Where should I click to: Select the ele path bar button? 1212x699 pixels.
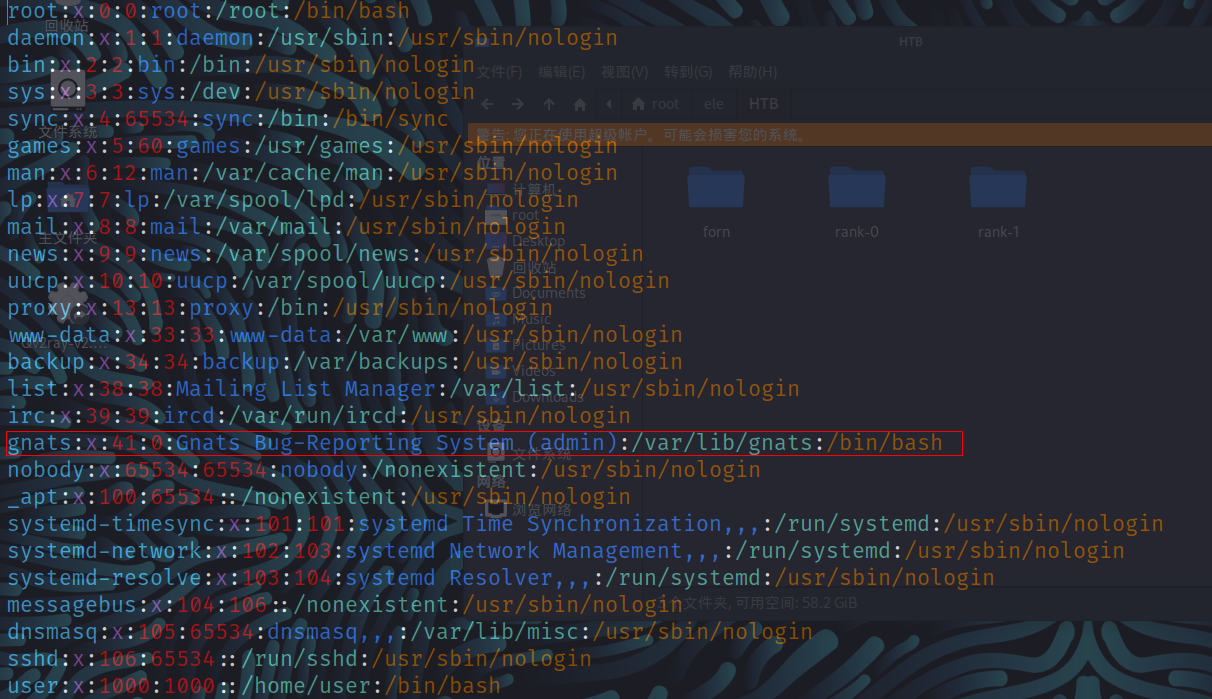pyautogui.click(x=713, y=104)
